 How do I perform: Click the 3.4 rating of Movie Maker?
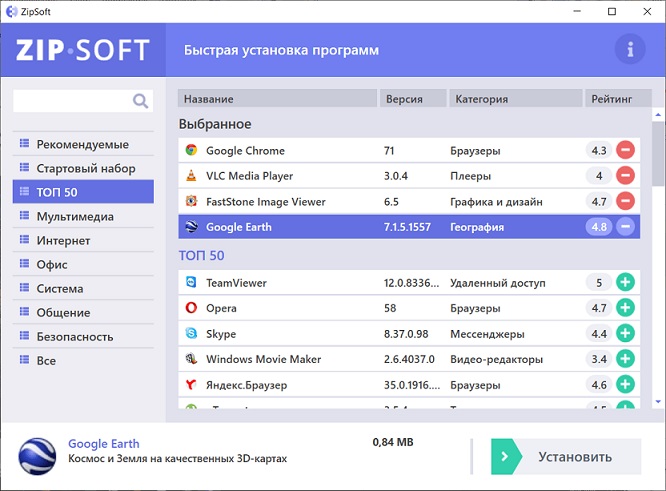click(598, 359)
